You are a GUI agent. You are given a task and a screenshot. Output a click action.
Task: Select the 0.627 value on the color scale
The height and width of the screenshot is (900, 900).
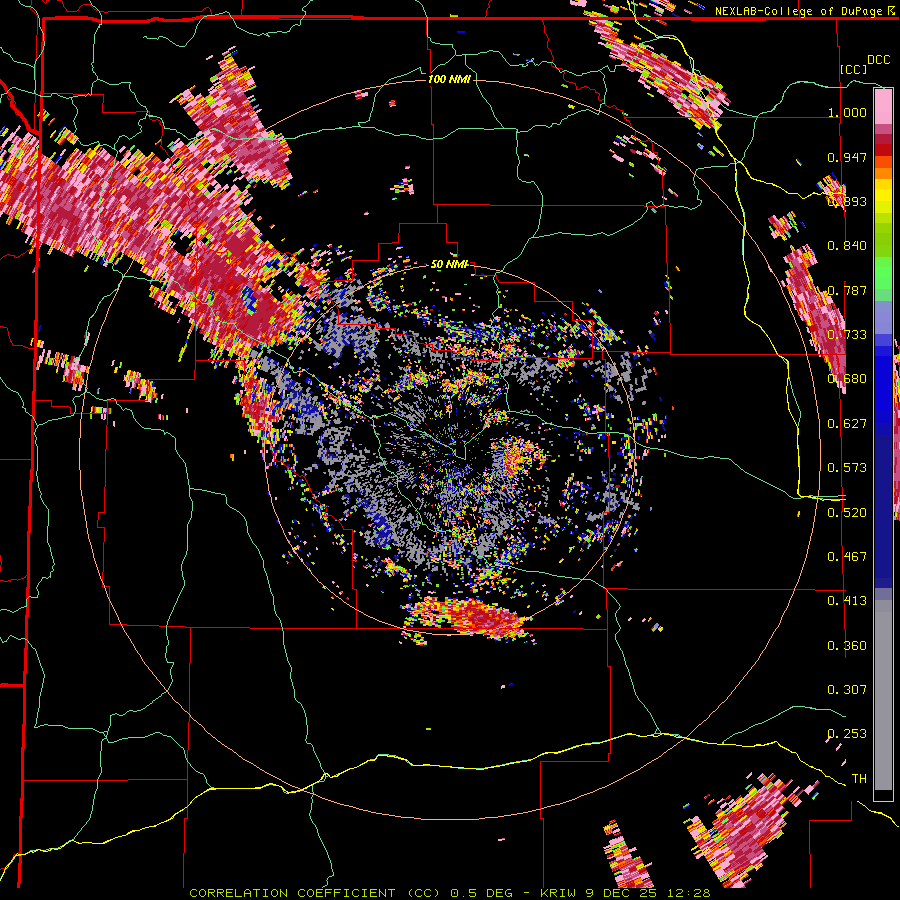click(x=847, y=424)
